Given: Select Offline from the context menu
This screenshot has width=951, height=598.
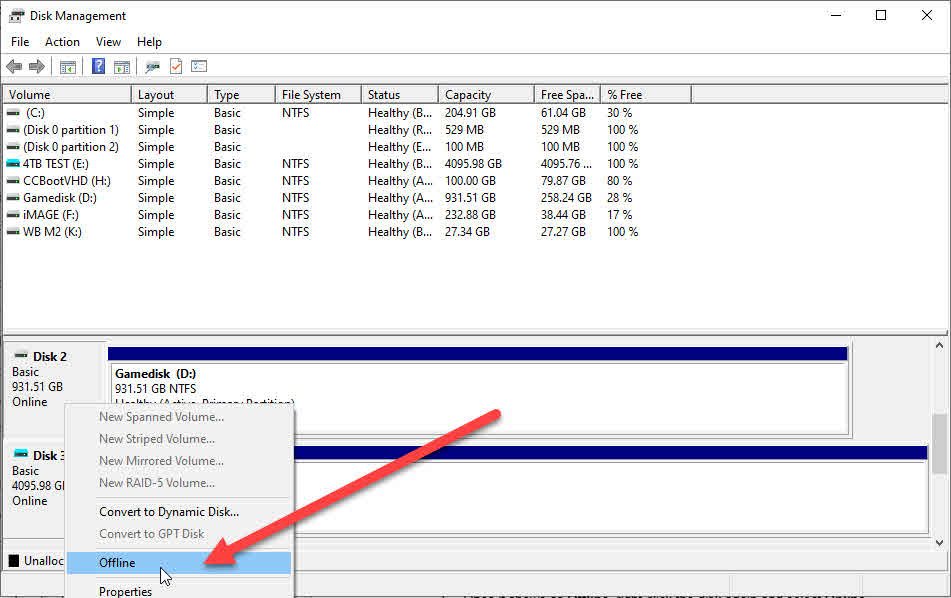Looking at the screenshot, I should (x=117, y=563).
